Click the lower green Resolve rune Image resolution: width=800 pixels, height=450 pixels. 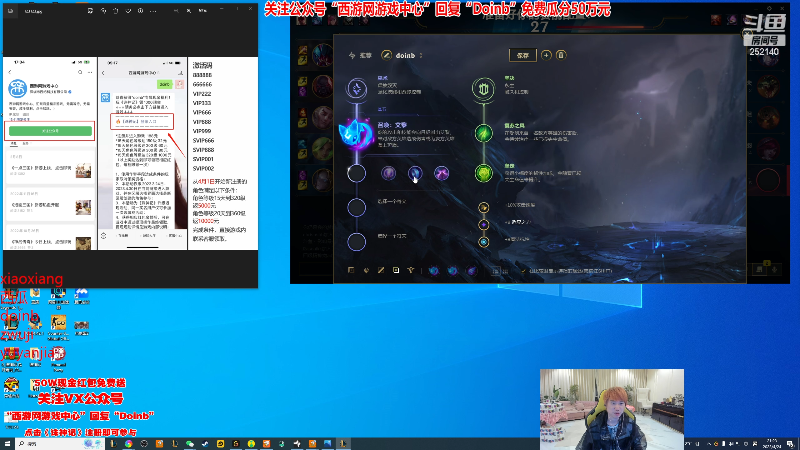click(484, 173)
